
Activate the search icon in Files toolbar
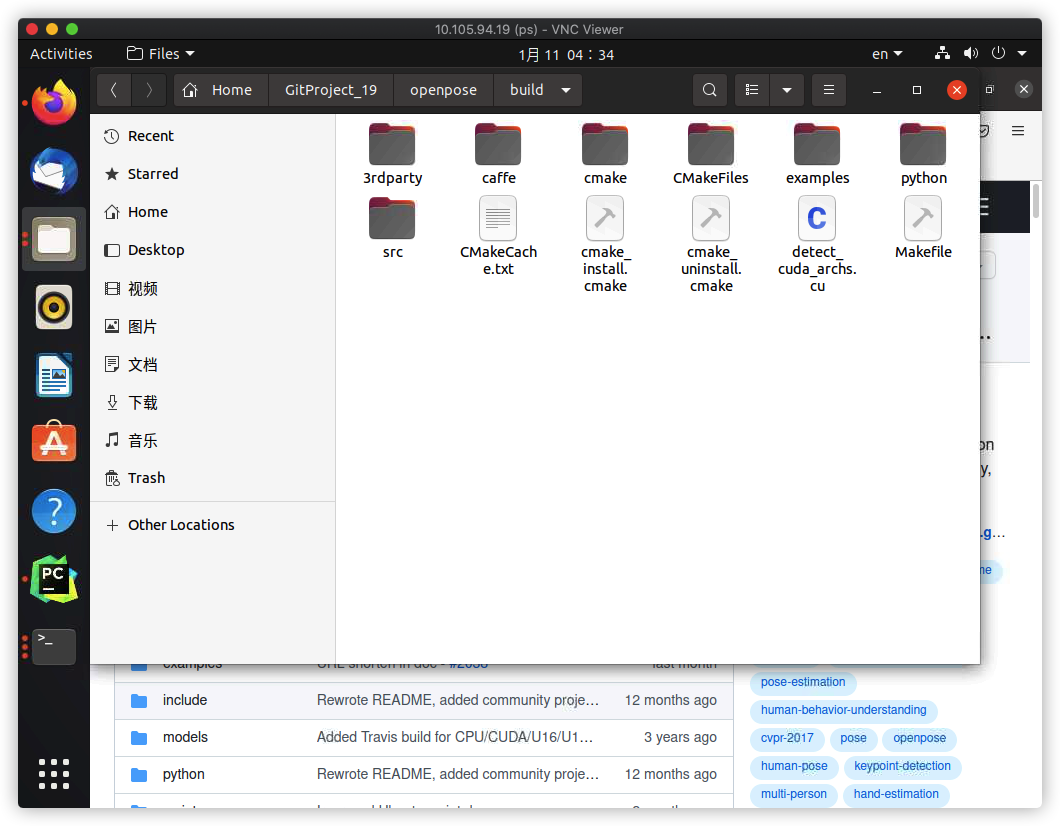click(709, 89)
